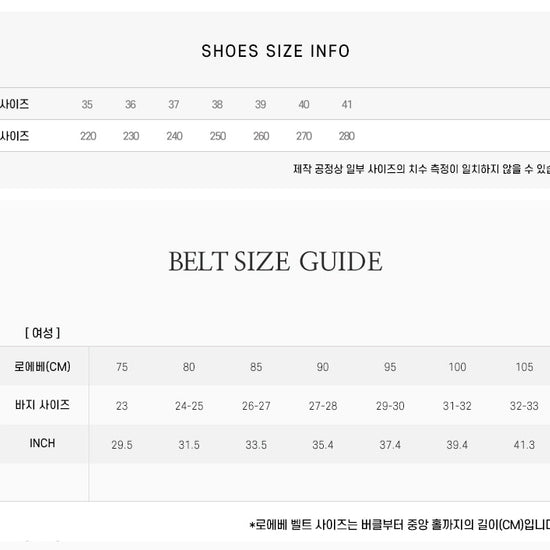Click the 280 mm shoe size value

pos(347,136)
